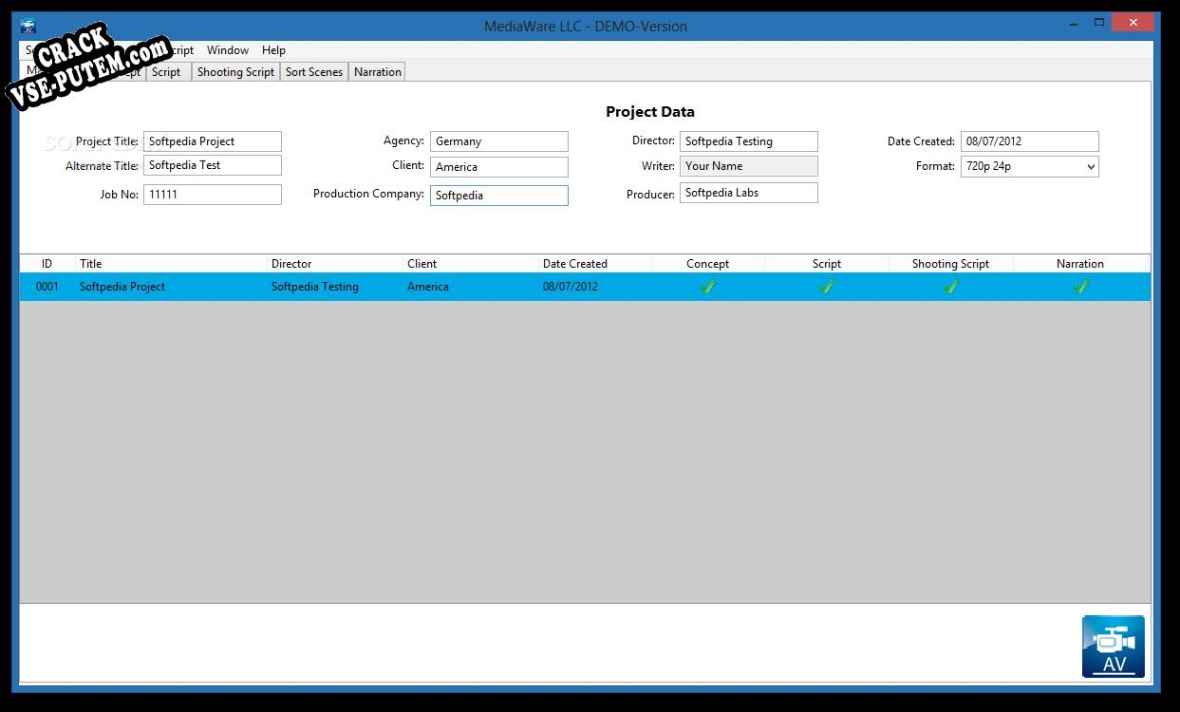Click the Project Title input field
This screenshot has width=1180, height=712.
coord(212,141)
